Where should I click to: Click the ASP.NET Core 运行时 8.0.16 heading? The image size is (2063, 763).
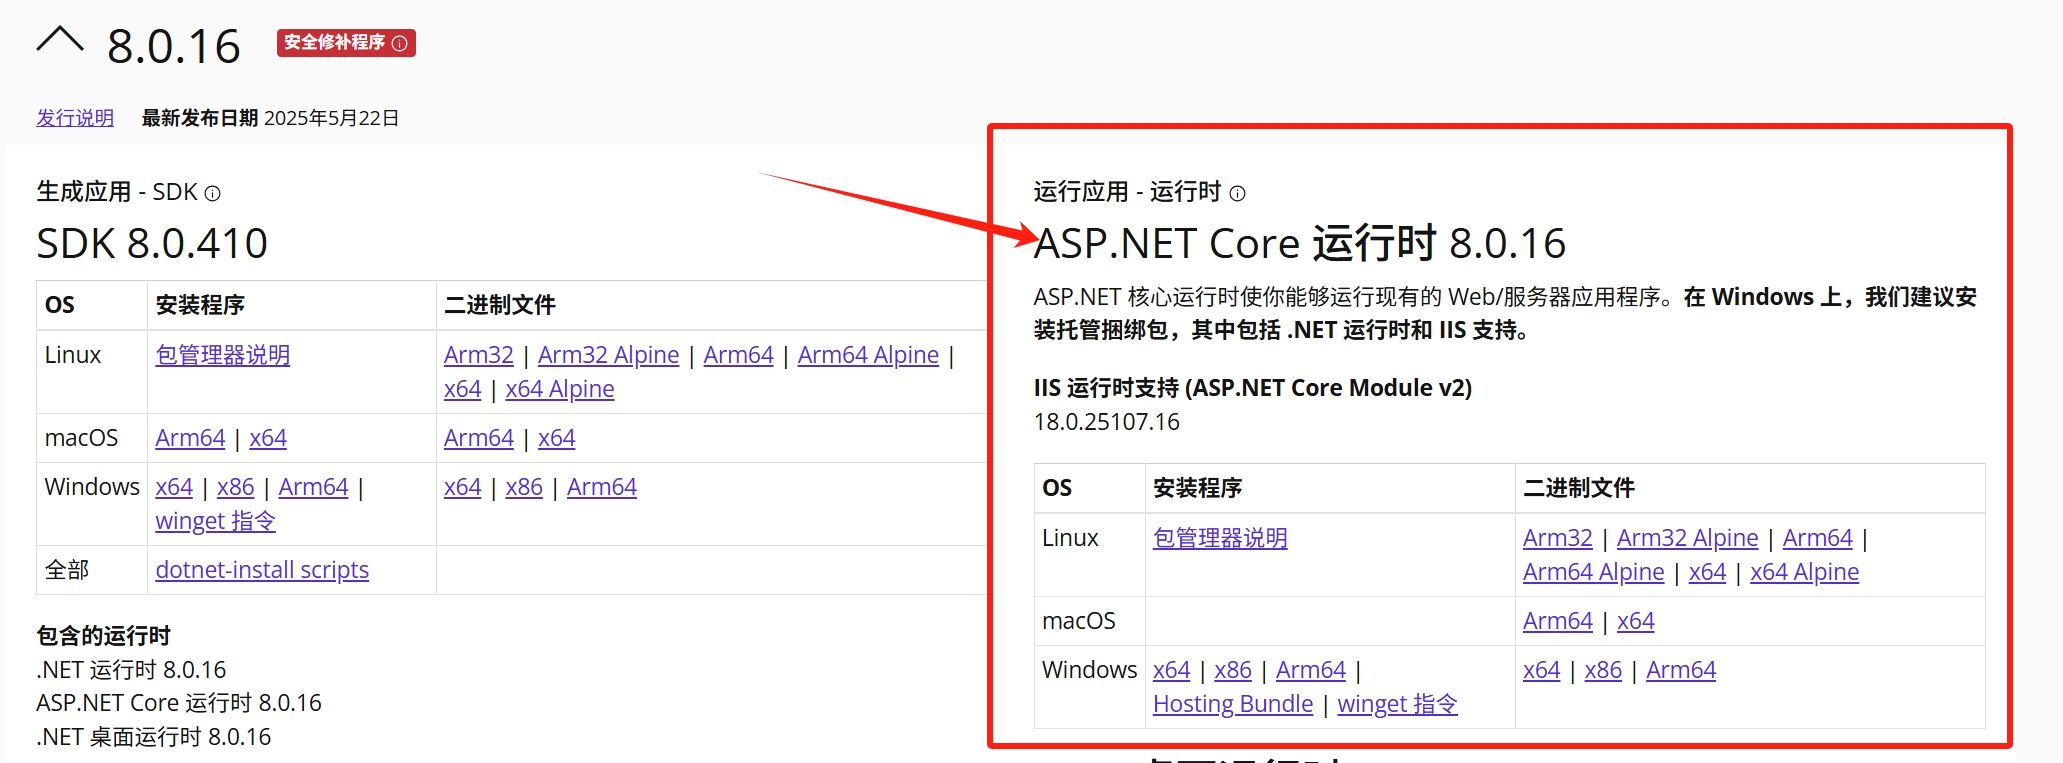[1300, 243]
